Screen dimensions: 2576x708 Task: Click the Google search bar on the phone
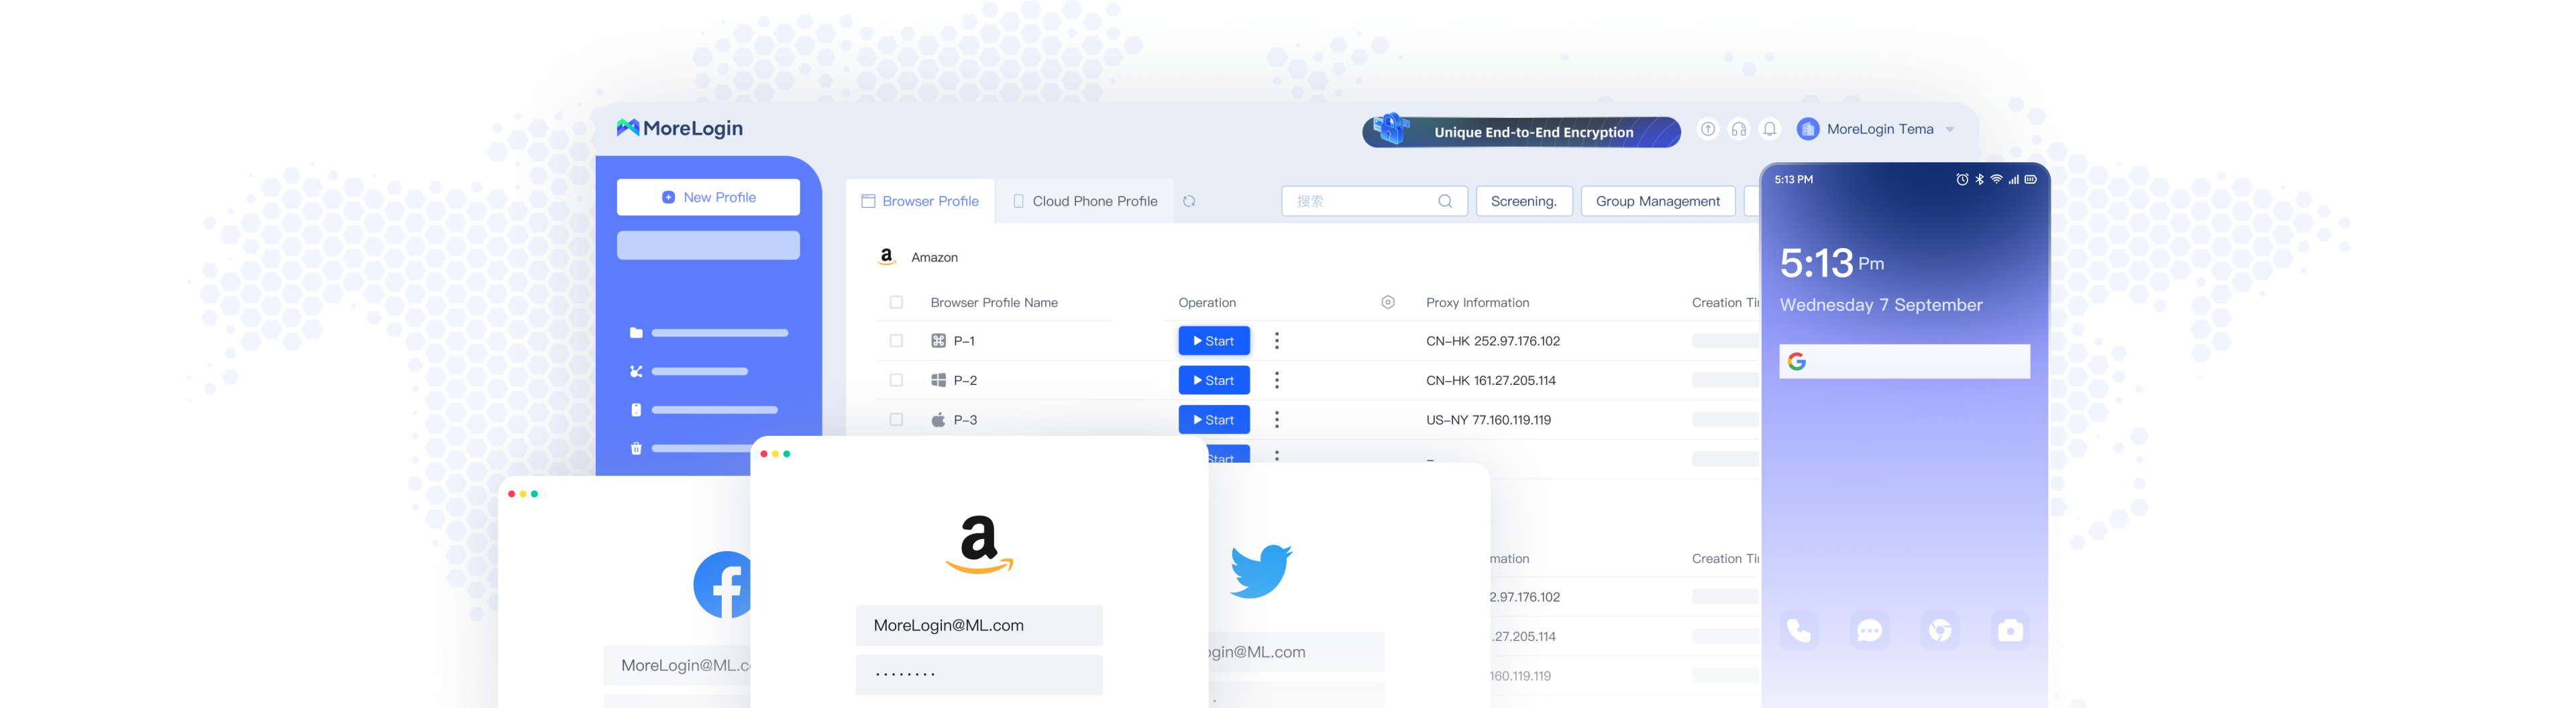(1904, 361)
